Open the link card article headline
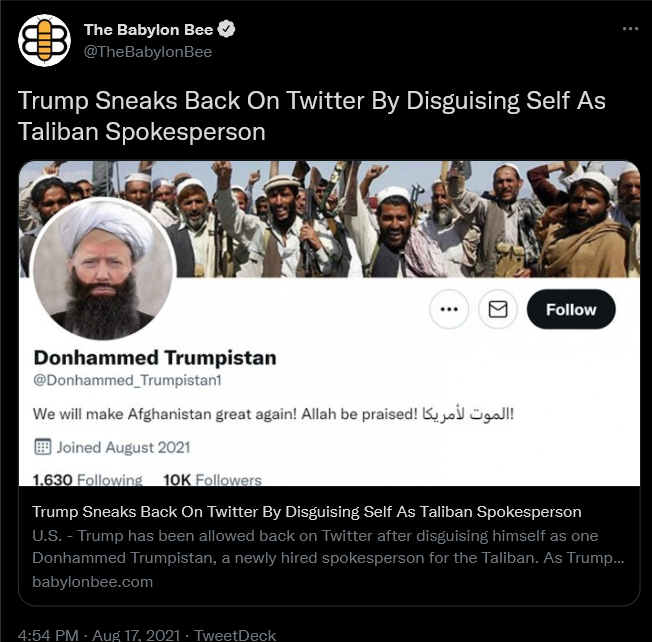The height and width of the screenshot is (642, 652). click(306, 511)
